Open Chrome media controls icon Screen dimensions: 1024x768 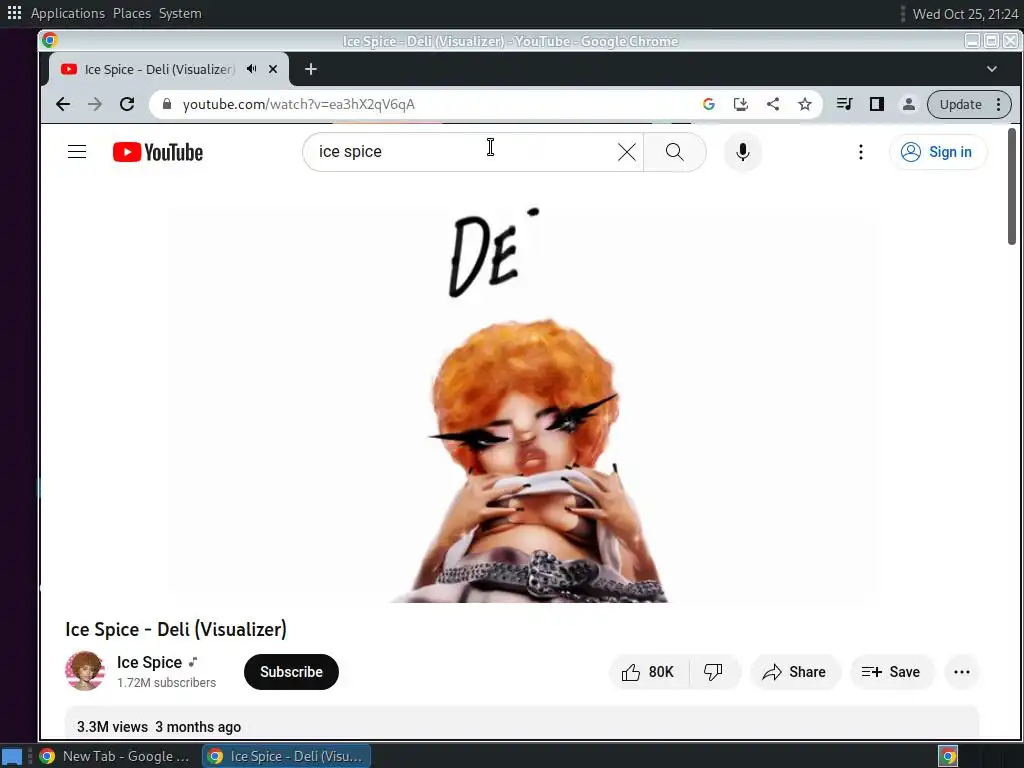pos(844,104)
